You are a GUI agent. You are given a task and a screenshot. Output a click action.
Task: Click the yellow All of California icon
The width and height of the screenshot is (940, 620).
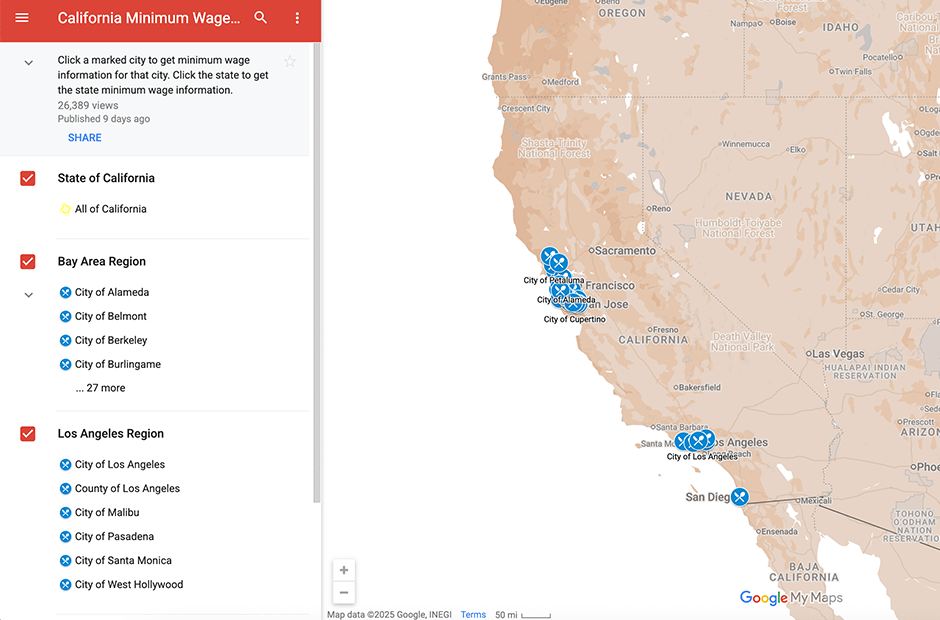click(65, 209)
